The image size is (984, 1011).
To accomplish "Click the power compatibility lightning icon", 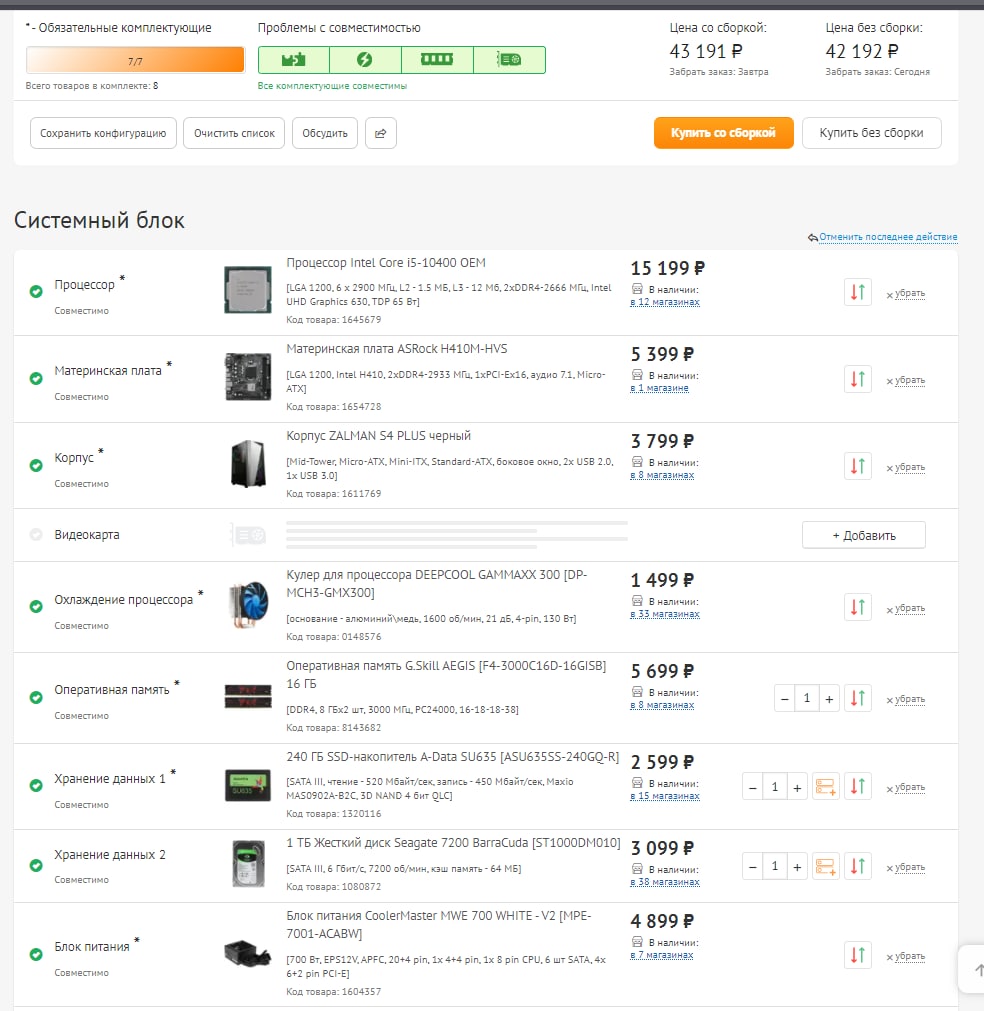I will pos(365,60).
